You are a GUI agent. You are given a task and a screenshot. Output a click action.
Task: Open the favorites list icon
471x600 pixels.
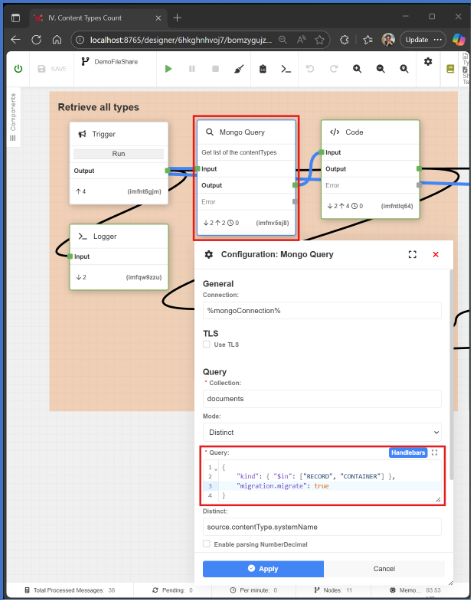coord(368,40)
